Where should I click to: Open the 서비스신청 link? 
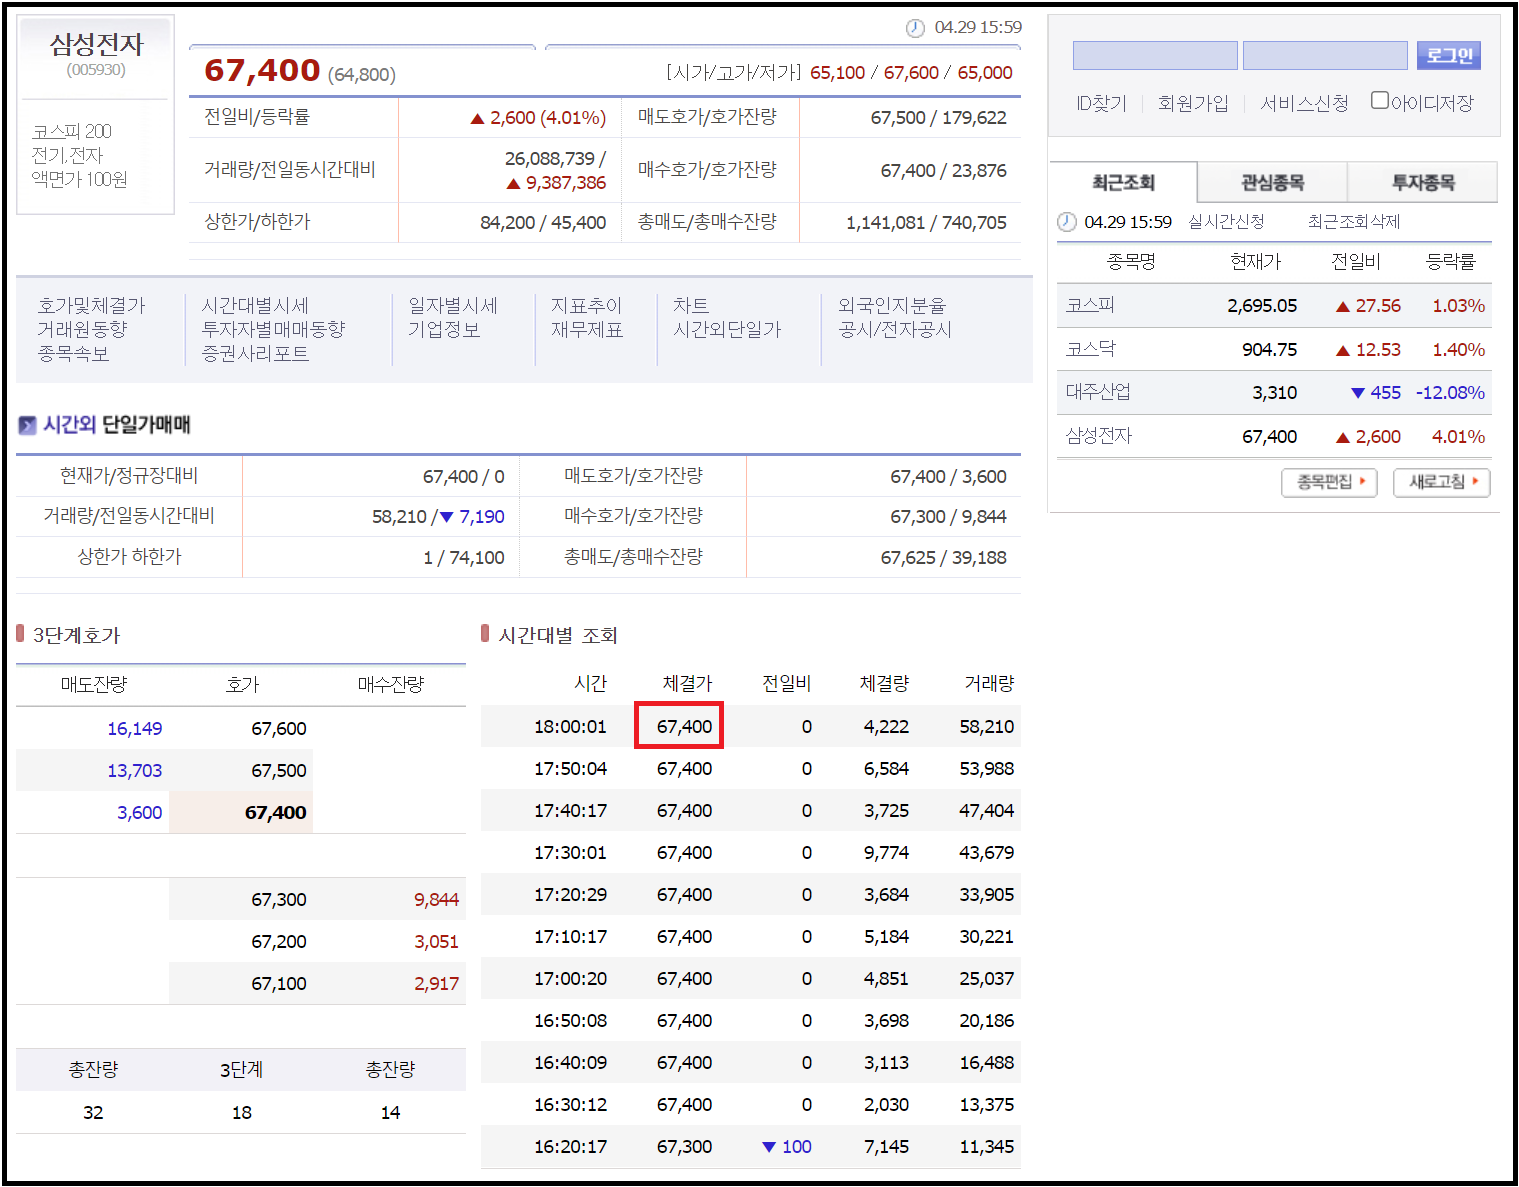[x=1304, y=103]
